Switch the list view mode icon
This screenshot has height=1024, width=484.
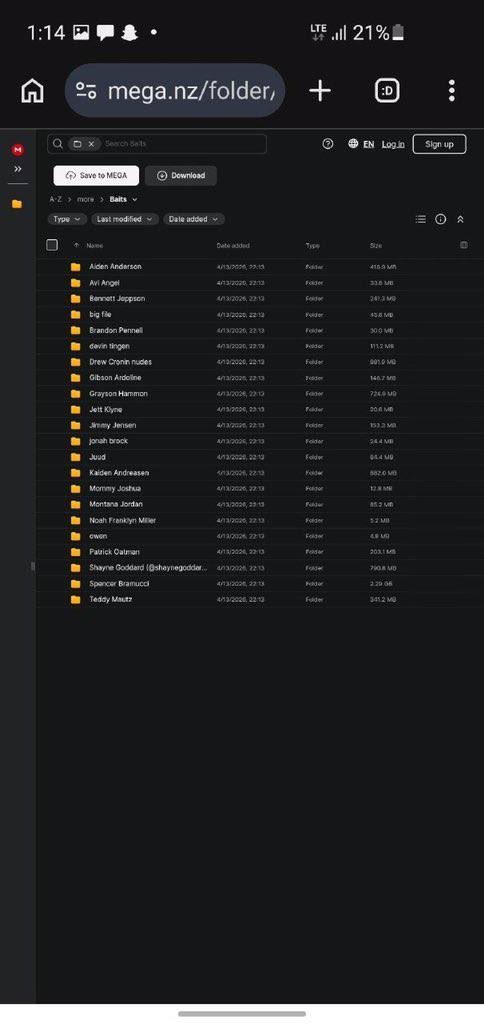click(421, 219)
